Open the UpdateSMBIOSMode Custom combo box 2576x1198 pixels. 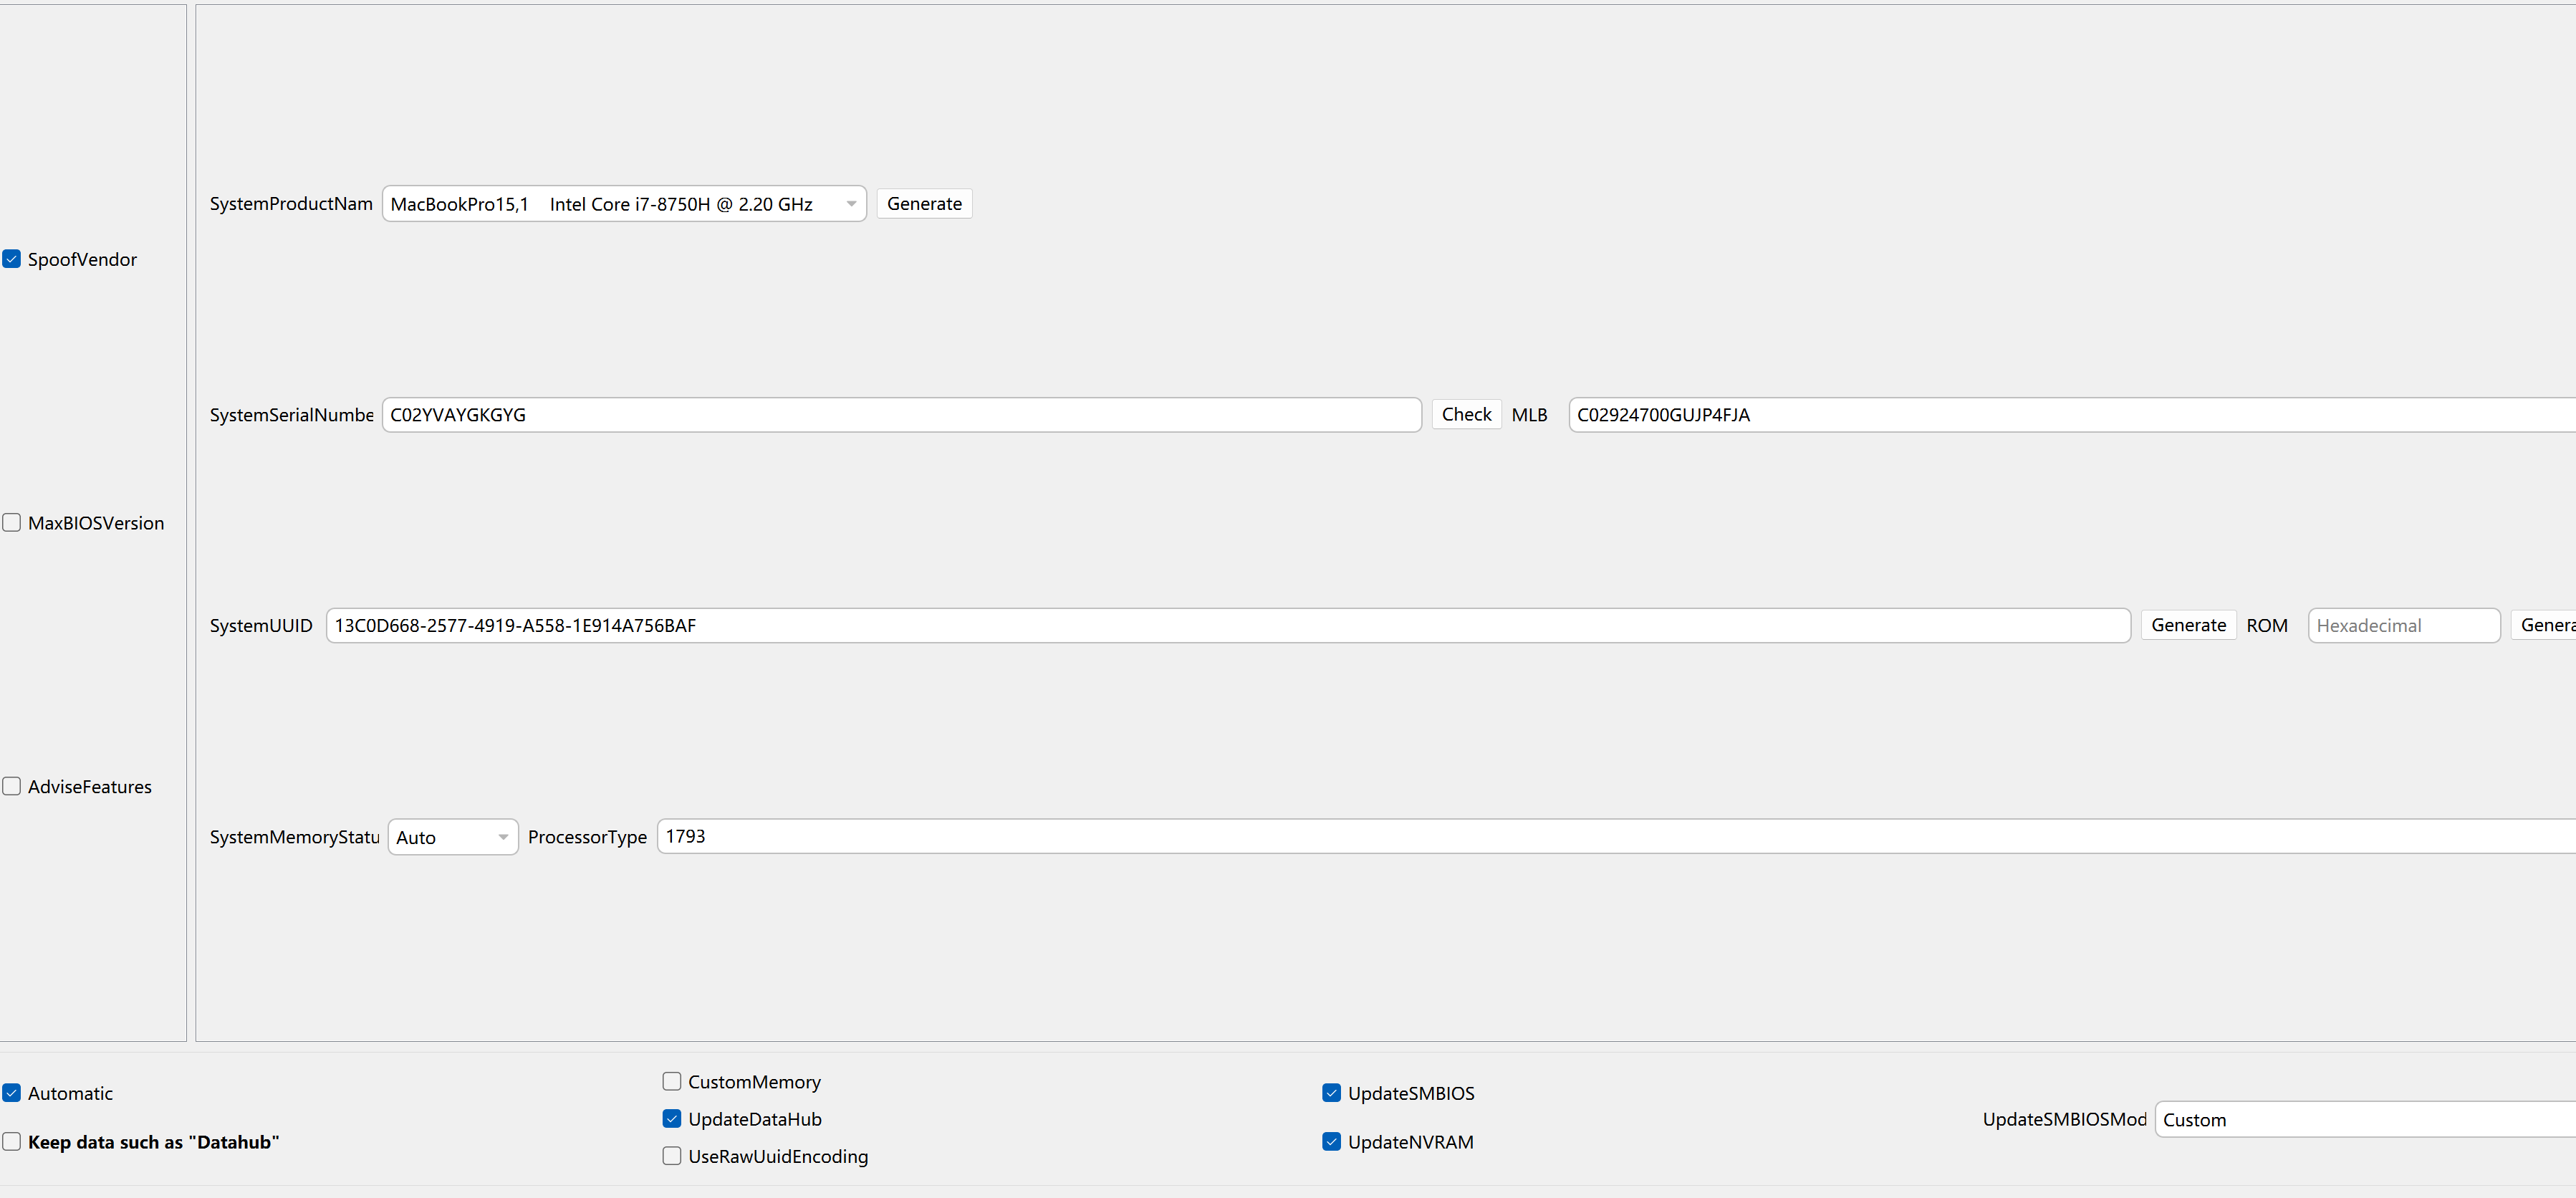pyautogui.click(x=2360, y=1120)
